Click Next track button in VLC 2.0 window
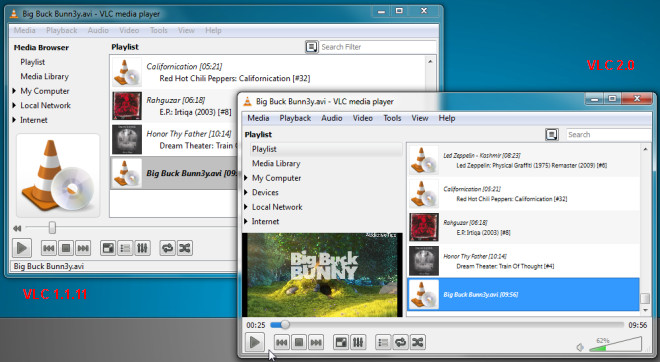This screenshot has width=660, height=362. (x=316, y=343)
